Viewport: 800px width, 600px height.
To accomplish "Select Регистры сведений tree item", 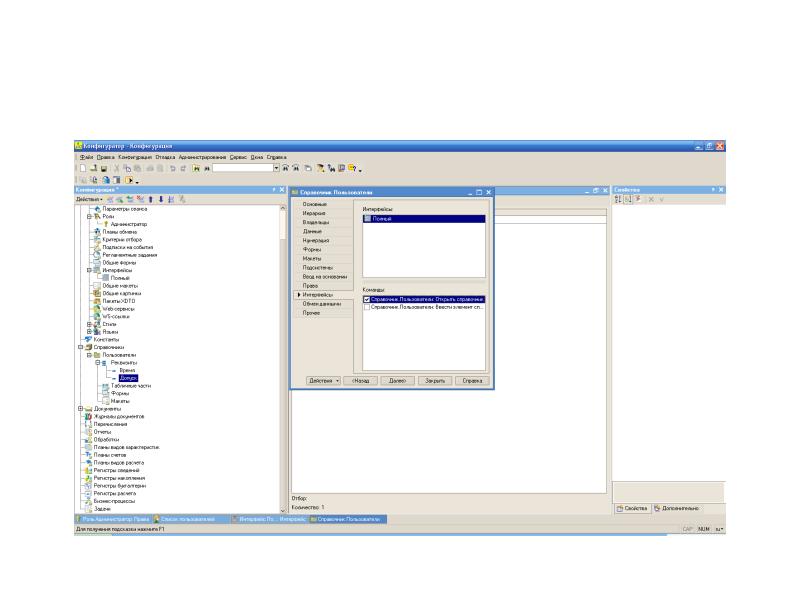I will [116, 470].
